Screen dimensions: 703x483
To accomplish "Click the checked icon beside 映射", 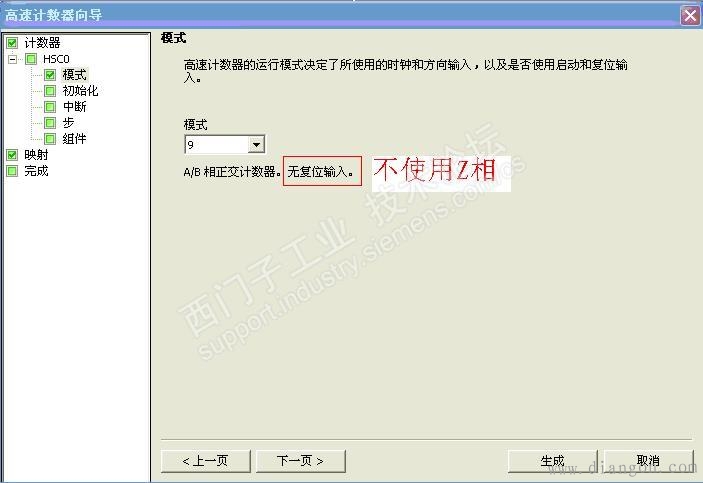I will click(x=12, y=155).
